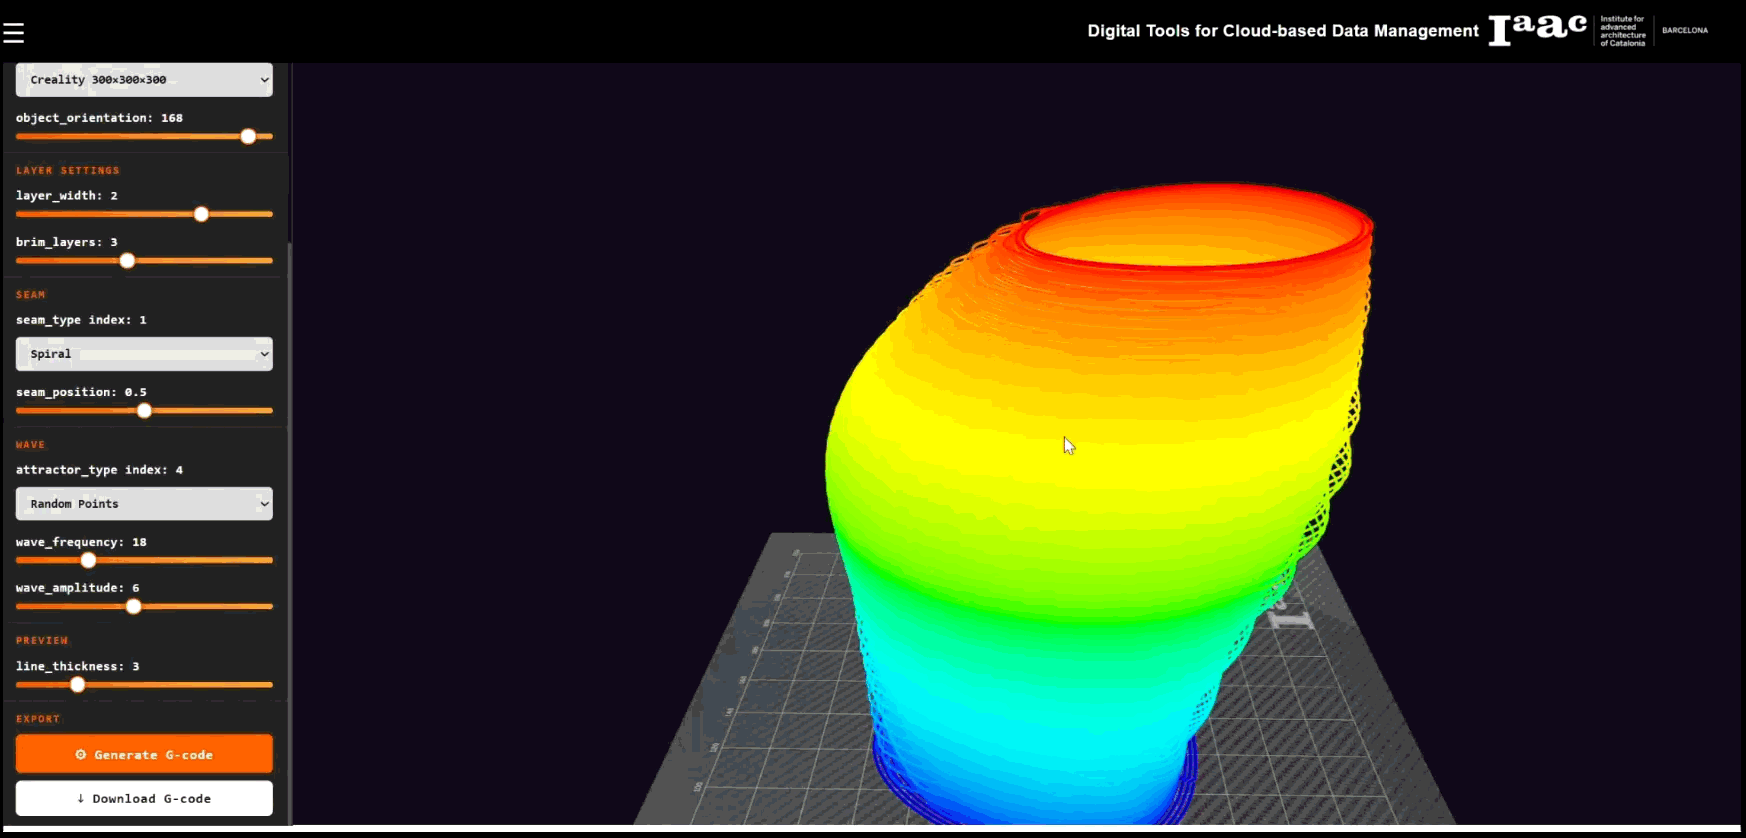Open the hamburger menu icon

[x=14, y=33]
